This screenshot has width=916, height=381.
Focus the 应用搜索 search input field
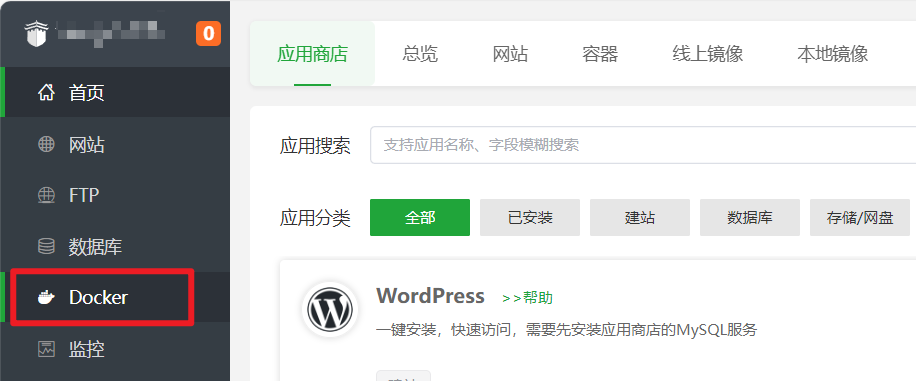coord(643,145)
